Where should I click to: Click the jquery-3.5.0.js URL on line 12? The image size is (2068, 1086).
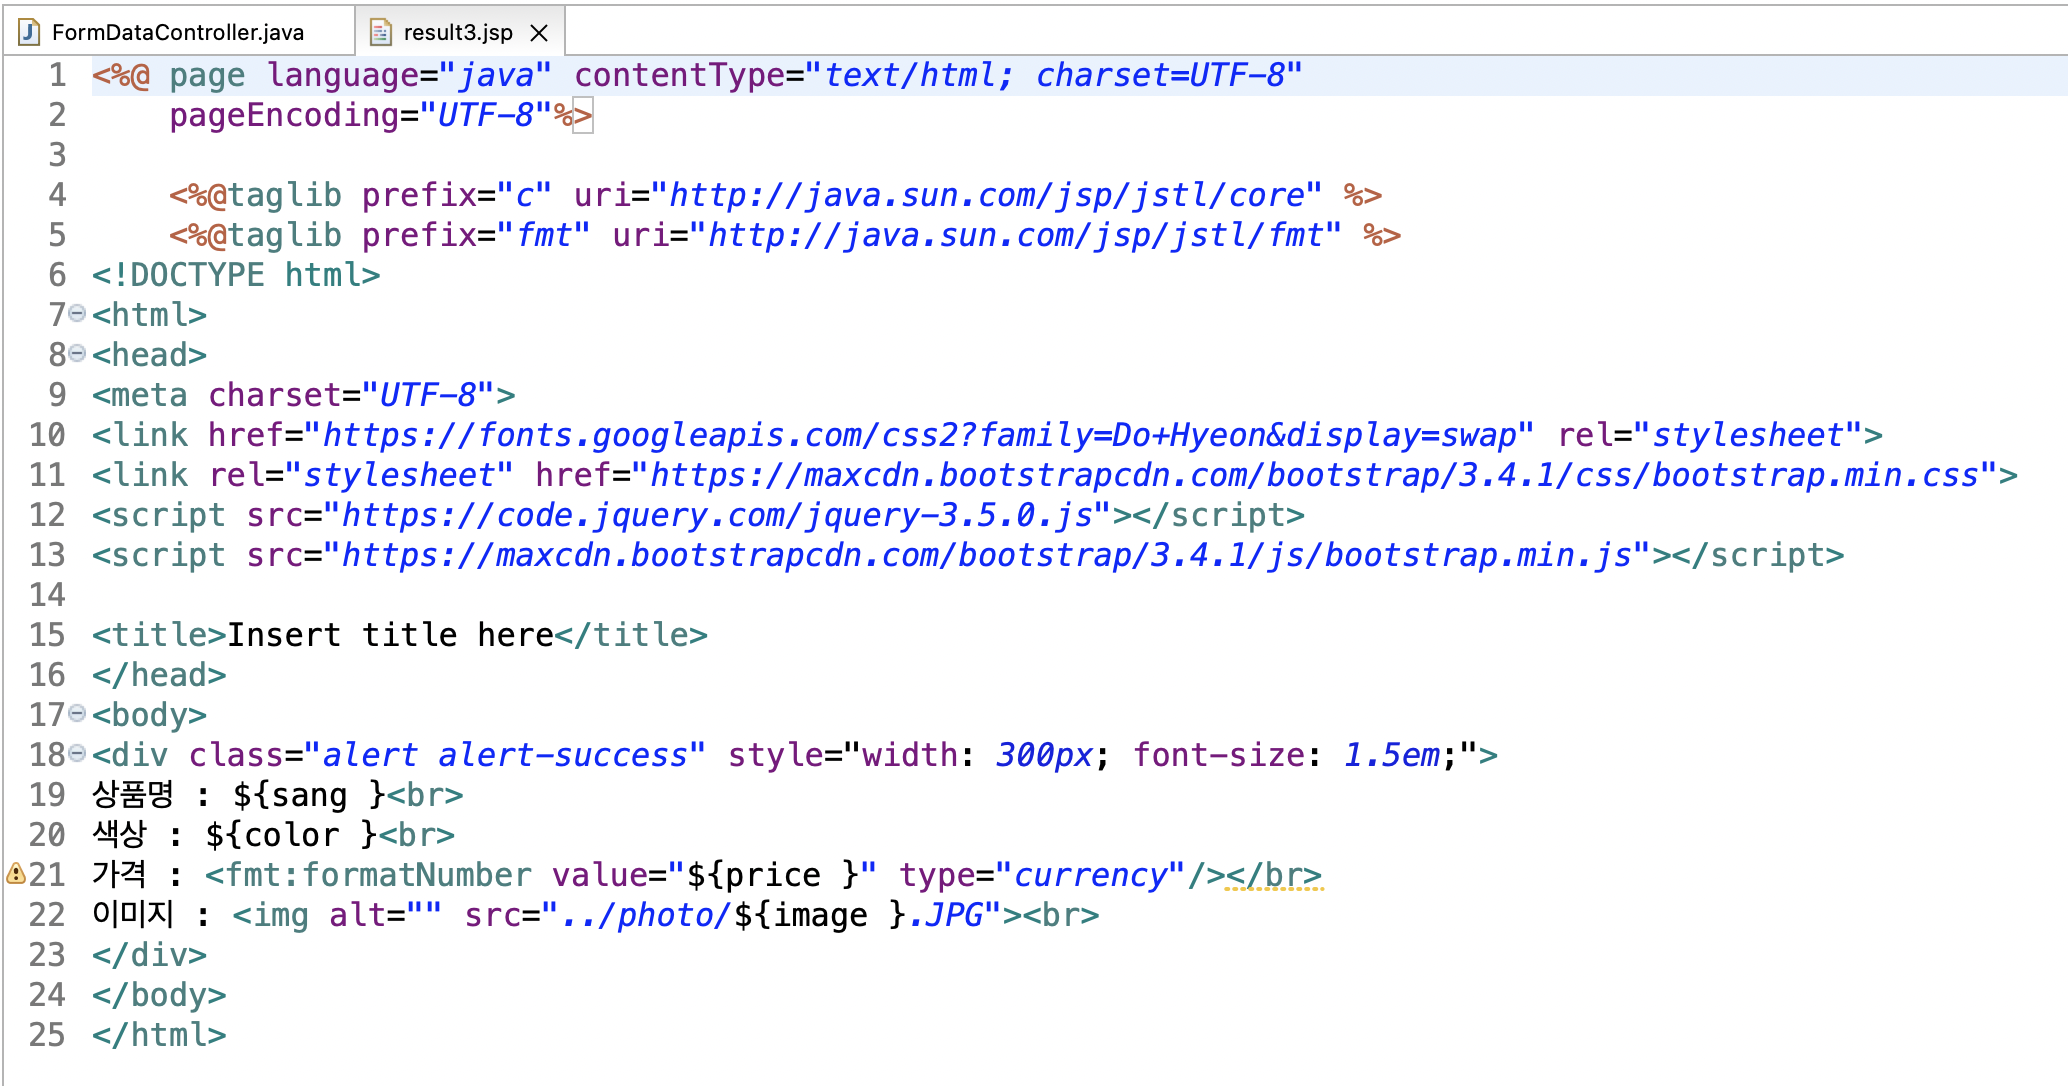717,515
